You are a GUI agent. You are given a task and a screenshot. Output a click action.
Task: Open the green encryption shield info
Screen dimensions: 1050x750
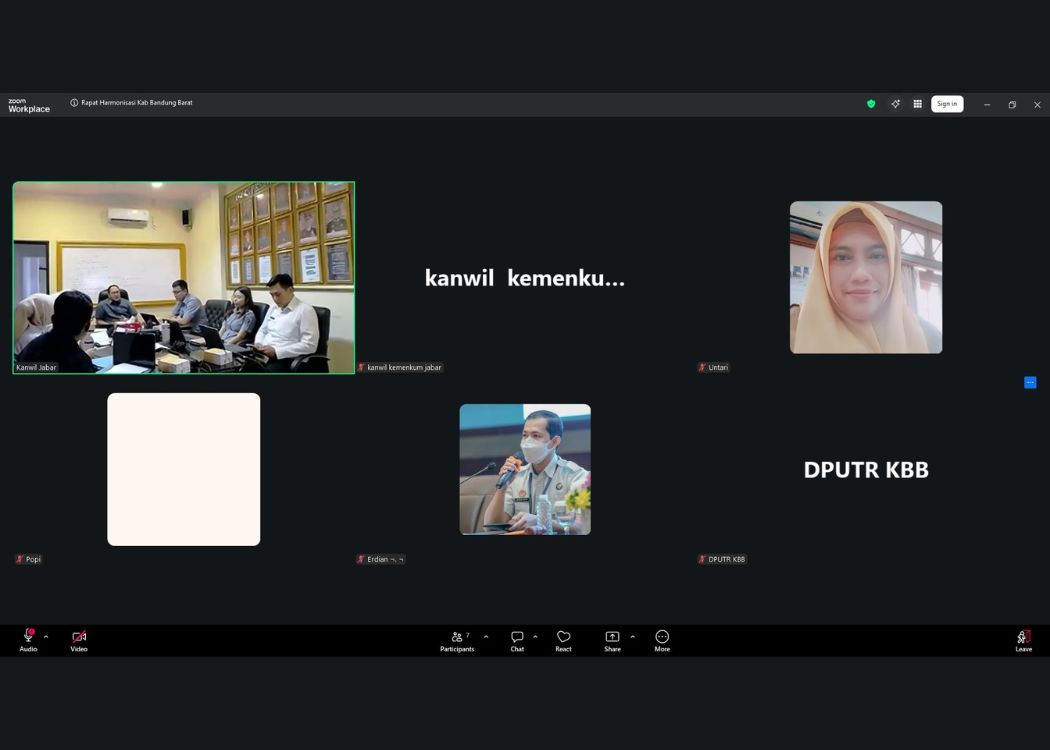(x=871, y=104)
